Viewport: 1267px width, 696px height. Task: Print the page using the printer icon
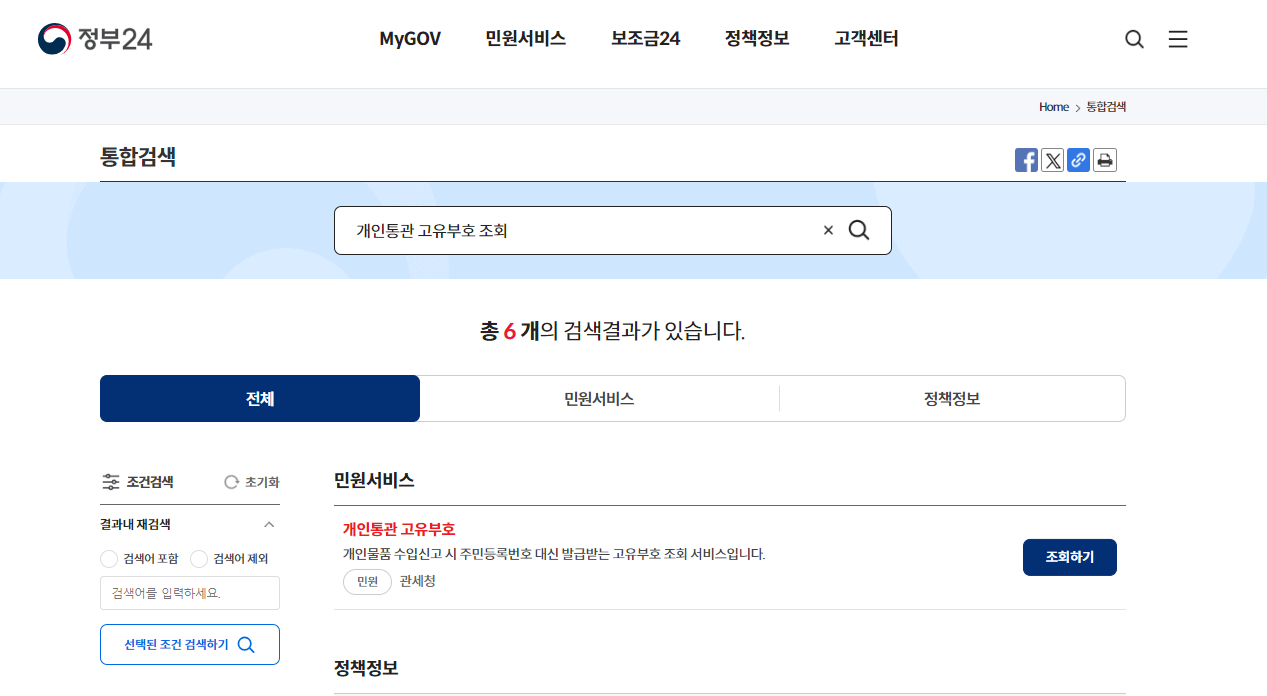click(x=1104, y=159)
